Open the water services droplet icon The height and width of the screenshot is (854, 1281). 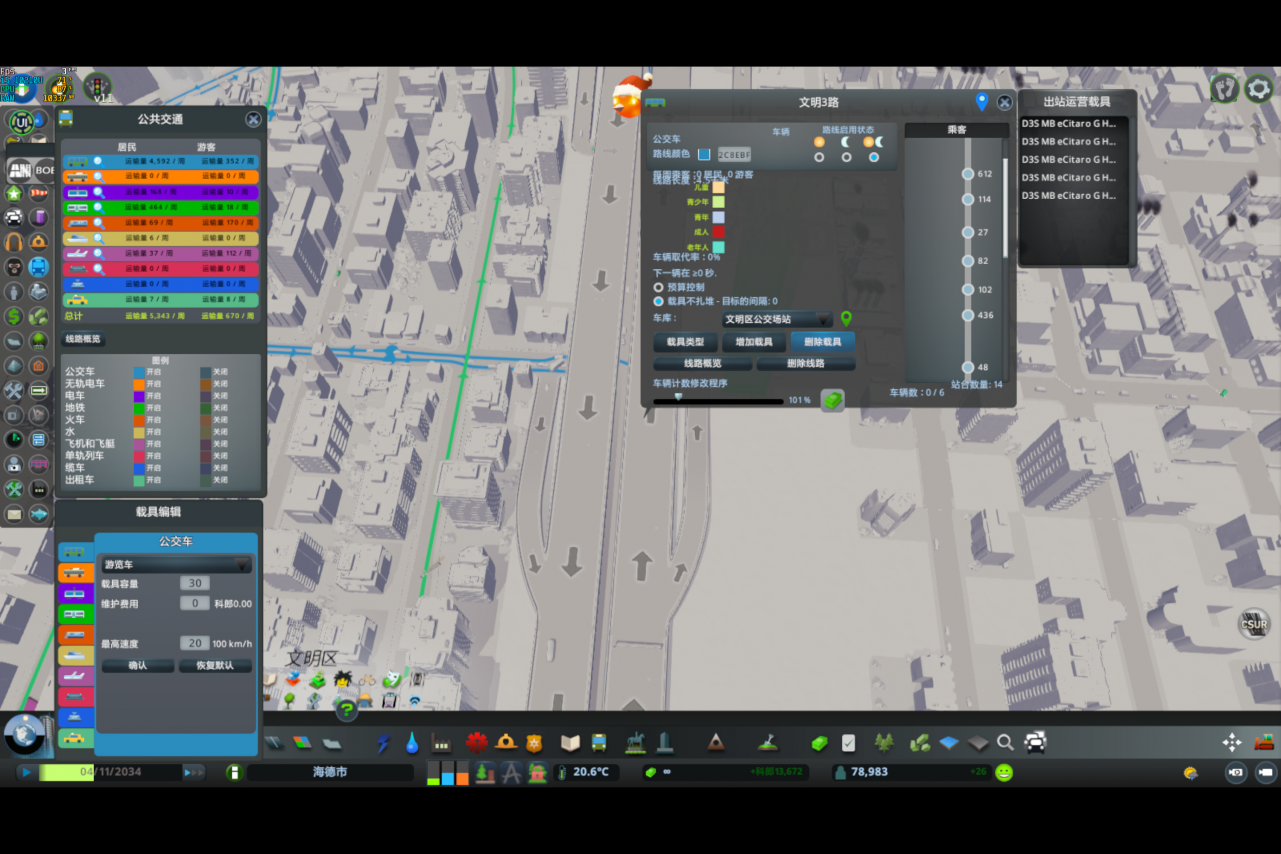pyautogui.click(x=412, y=743)
